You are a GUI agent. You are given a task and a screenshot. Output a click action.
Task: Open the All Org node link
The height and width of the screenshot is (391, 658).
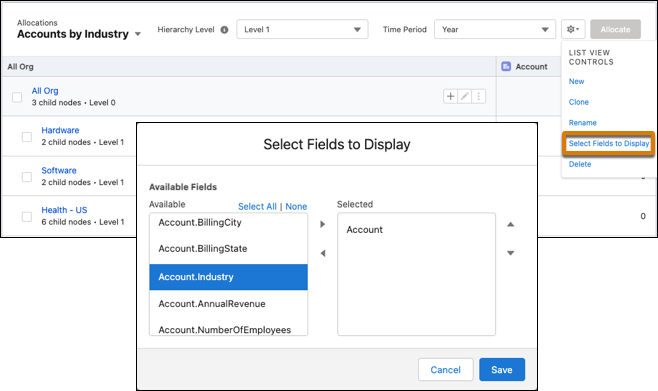(45, 91)
